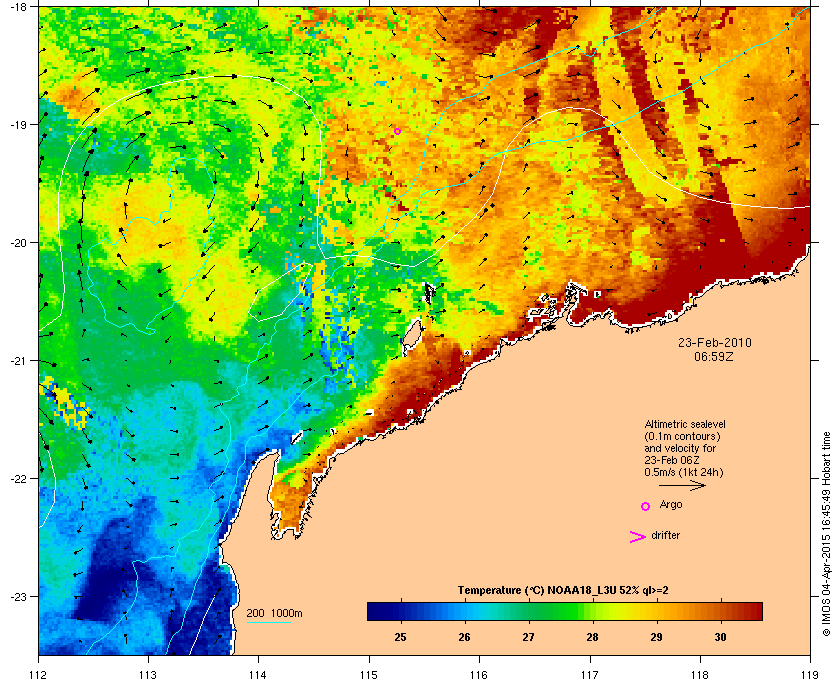
Task: Click the magenta Argo circle in legend
Action: (646, 506)
